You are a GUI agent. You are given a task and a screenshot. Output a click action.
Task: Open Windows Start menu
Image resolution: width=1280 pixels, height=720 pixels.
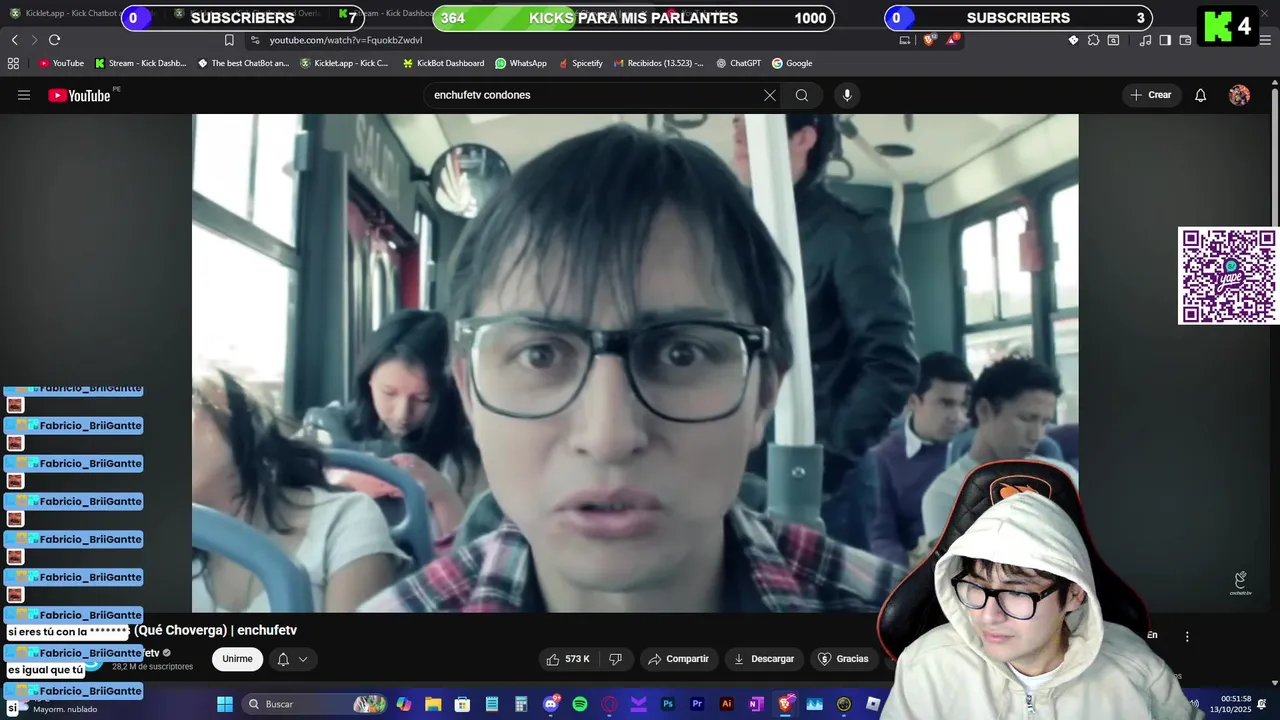click(x=225, y=704)
